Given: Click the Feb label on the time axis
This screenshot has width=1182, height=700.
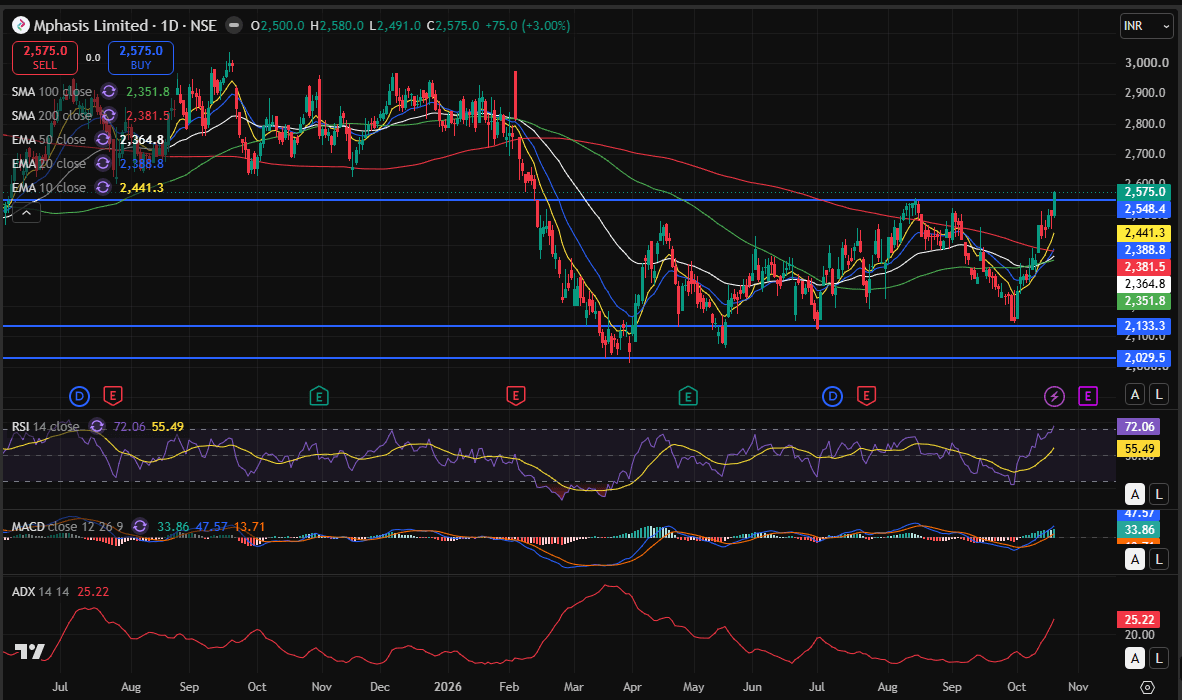Looking at the screenshot, I should pyautogui.click(x=509, y=686).
